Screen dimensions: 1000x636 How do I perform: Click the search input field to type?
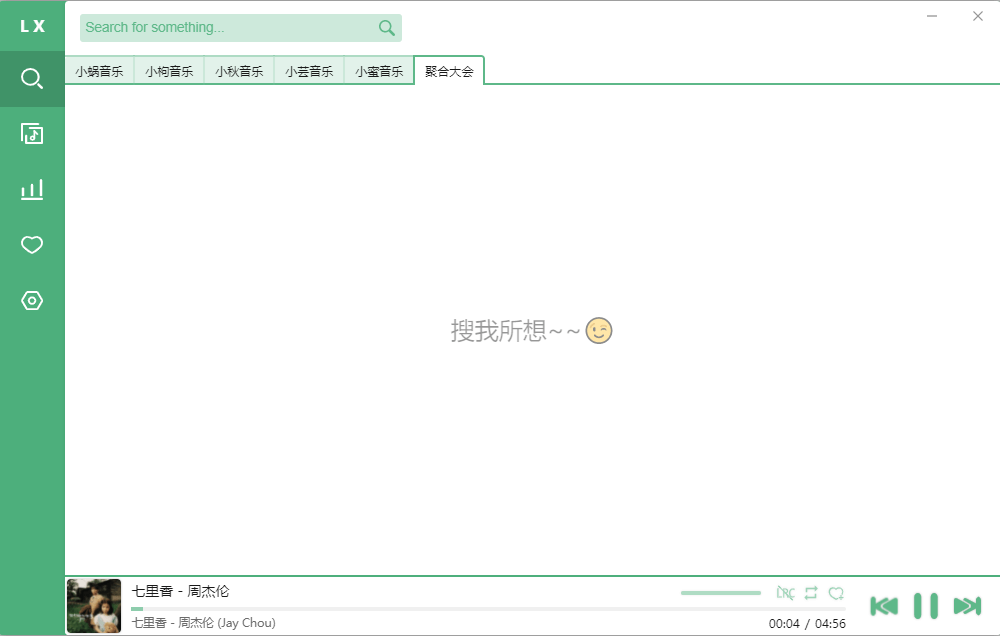click(x=220, y=27)
